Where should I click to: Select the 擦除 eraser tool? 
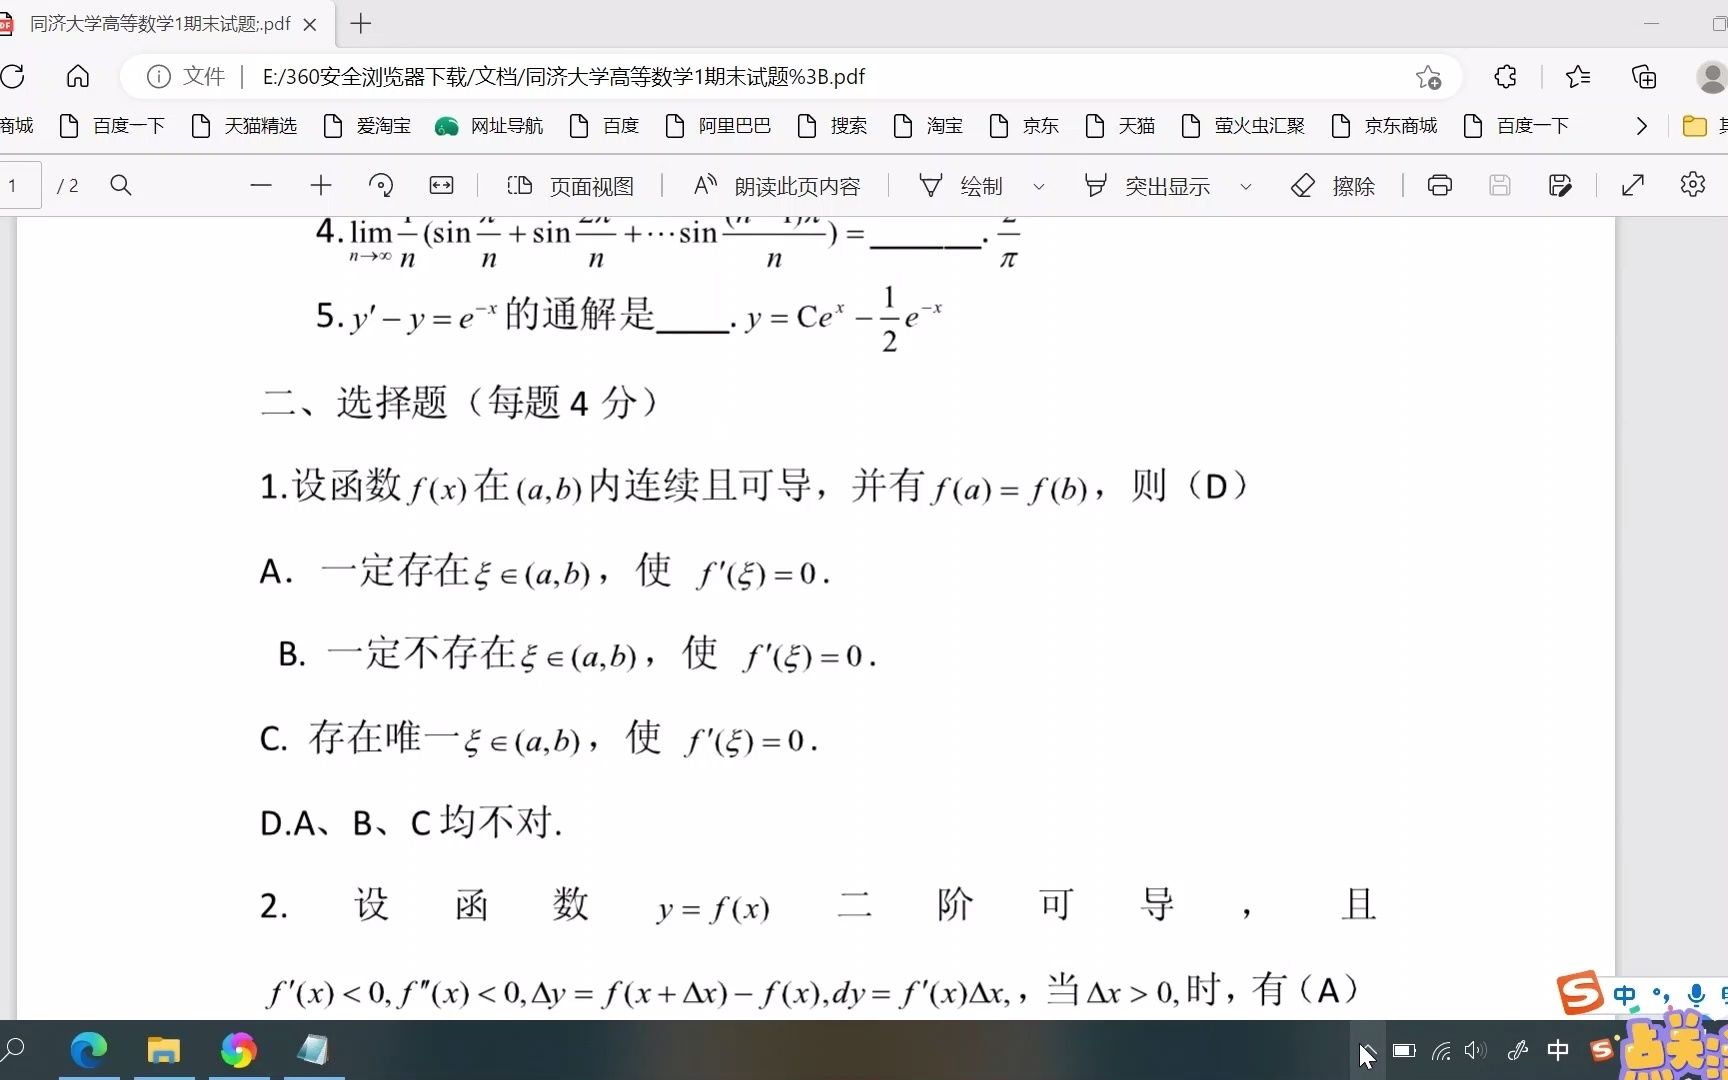coord(1333,186)
